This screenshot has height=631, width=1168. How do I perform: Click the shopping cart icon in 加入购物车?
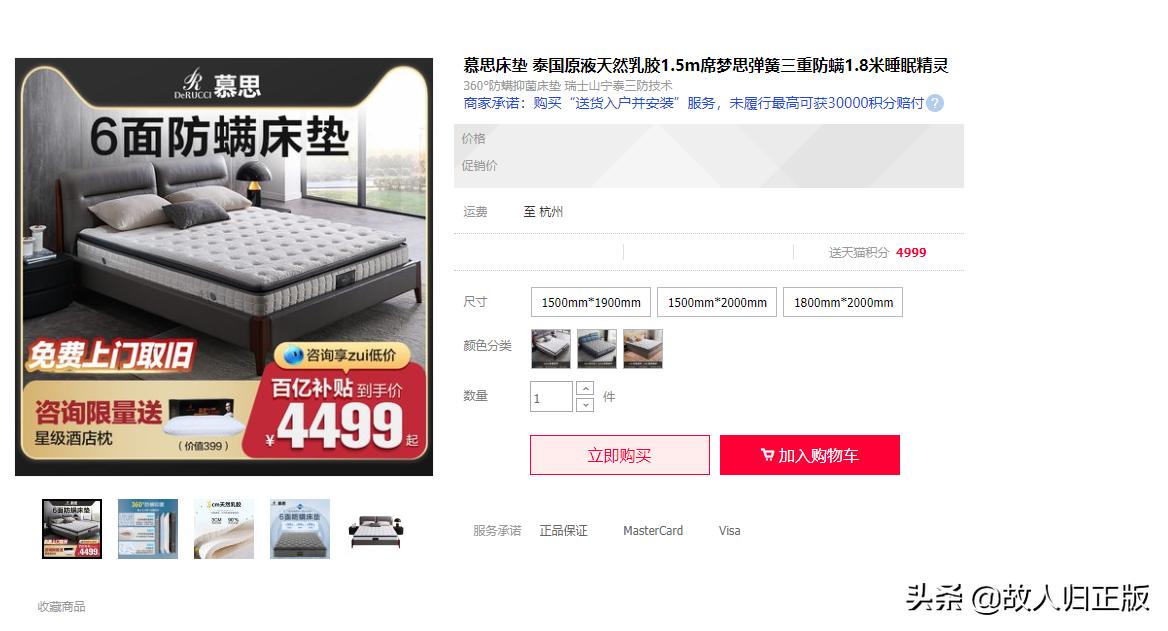point(767,455)
